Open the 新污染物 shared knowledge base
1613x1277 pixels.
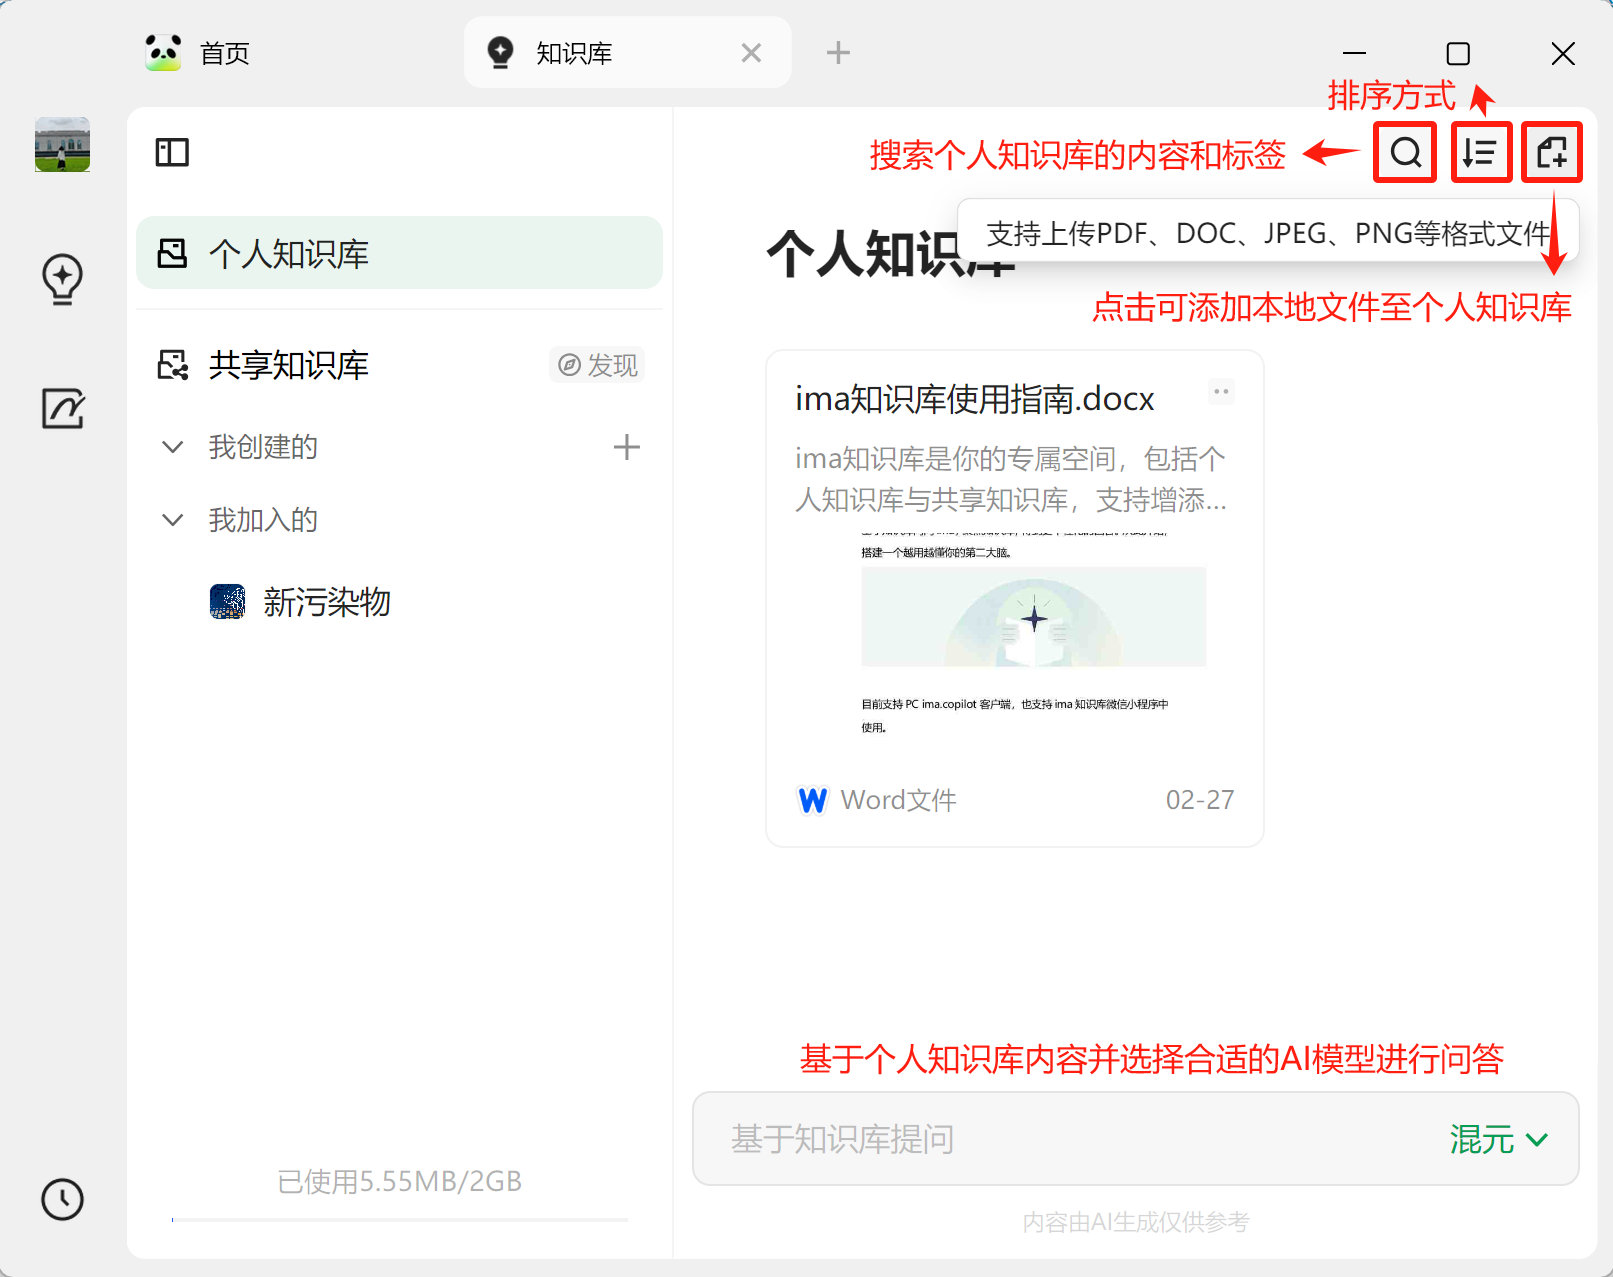point(327,601)
